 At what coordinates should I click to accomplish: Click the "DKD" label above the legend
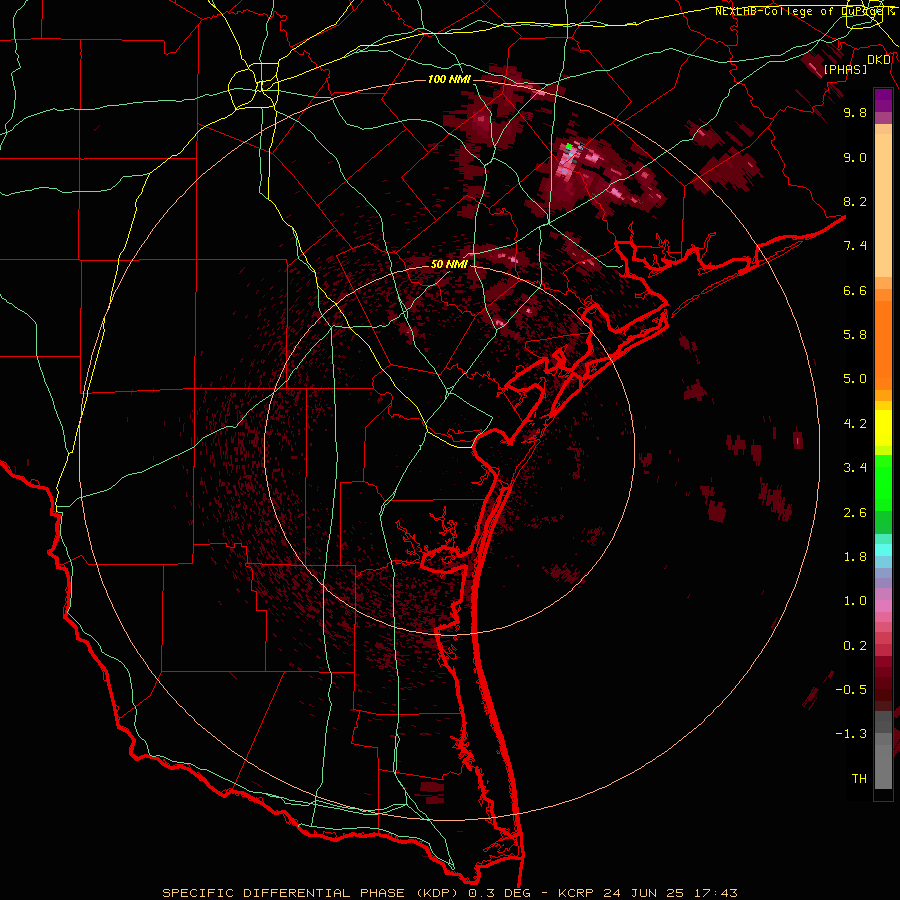coord(879,59)
